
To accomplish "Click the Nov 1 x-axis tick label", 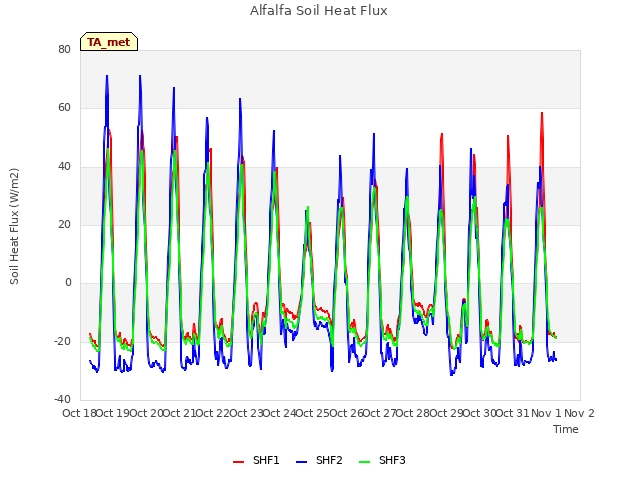I will pyautogui.click(x=546, y=413).
